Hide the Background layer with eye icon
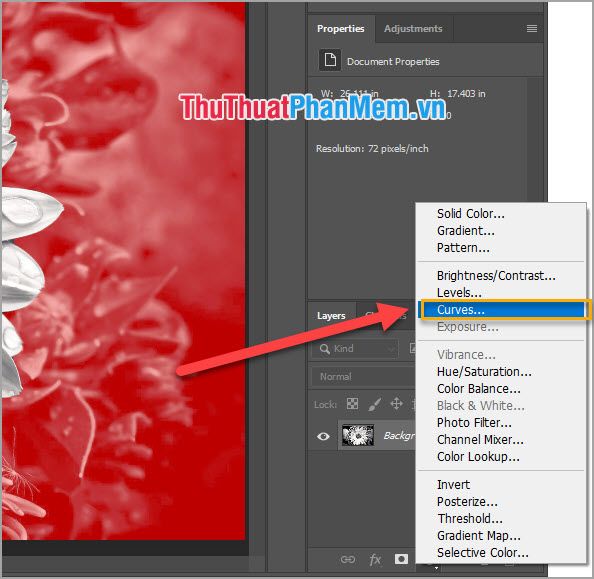The width and height of the screenshot is (594, 579). coord(323,436)
